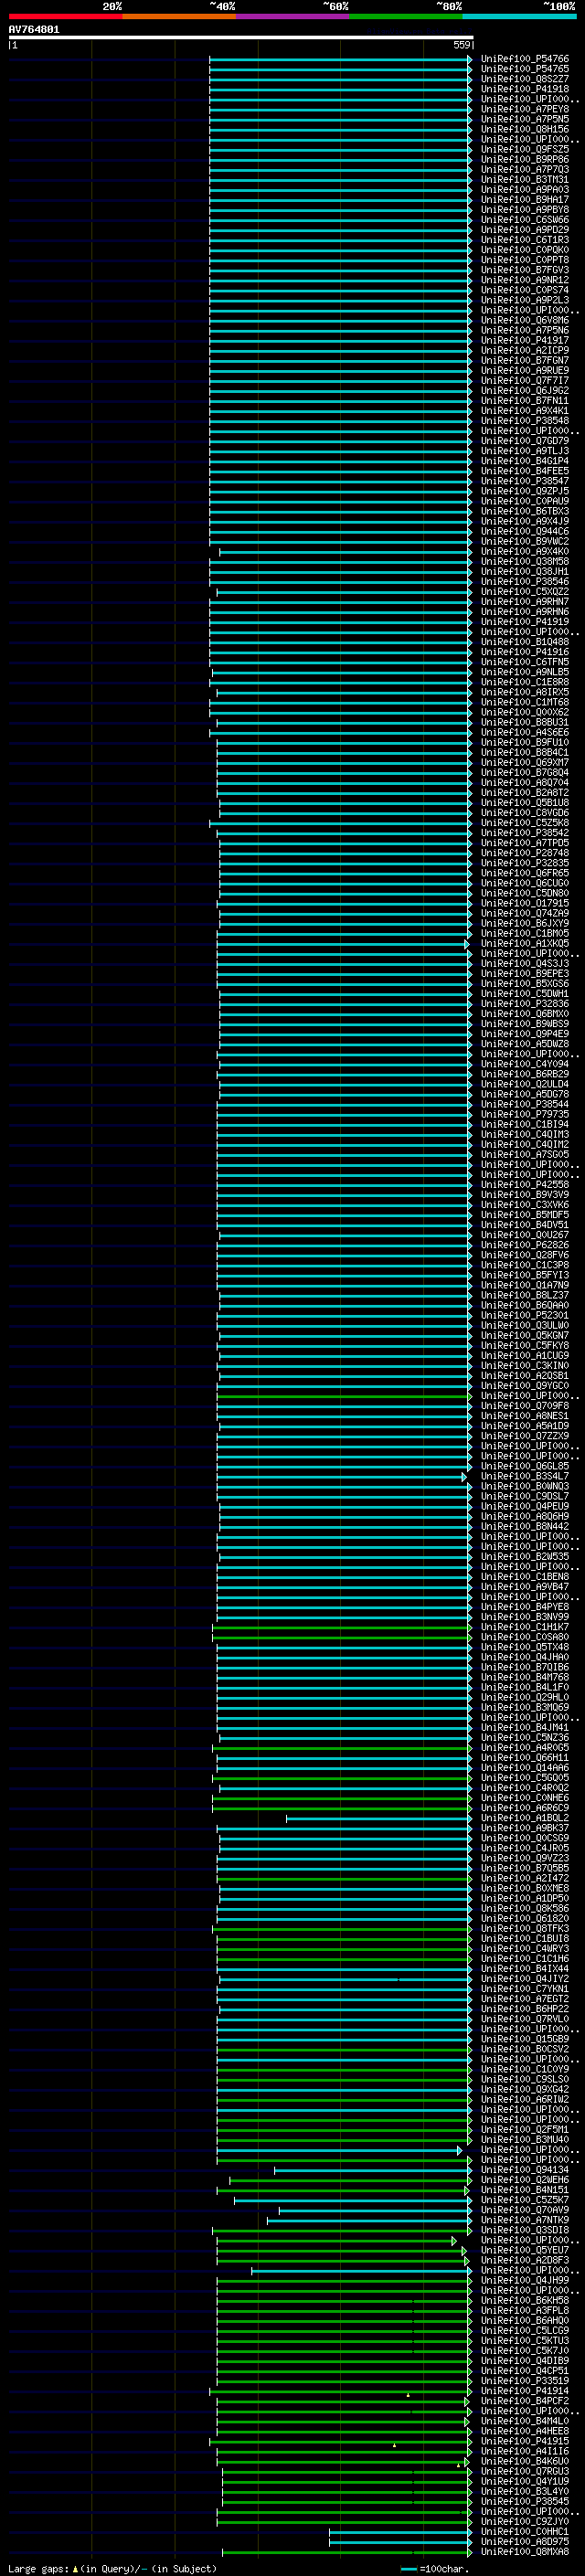The image size is (585, 2576).
Task: Click hit label UniRef100_A7P5N5
Action: [x=524, y=120]
